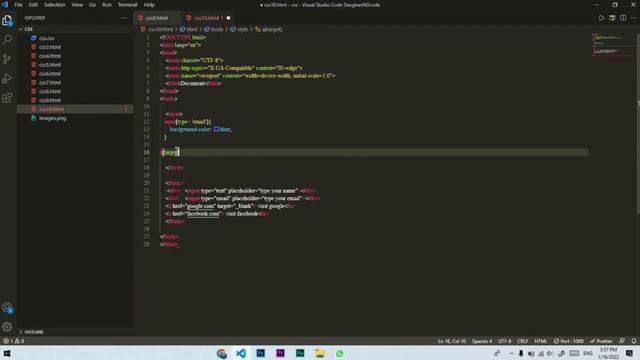Image resolution: width=640 pixels, height=360 pixels.
Task: Open the Extensions view
Action: point(7,98)
